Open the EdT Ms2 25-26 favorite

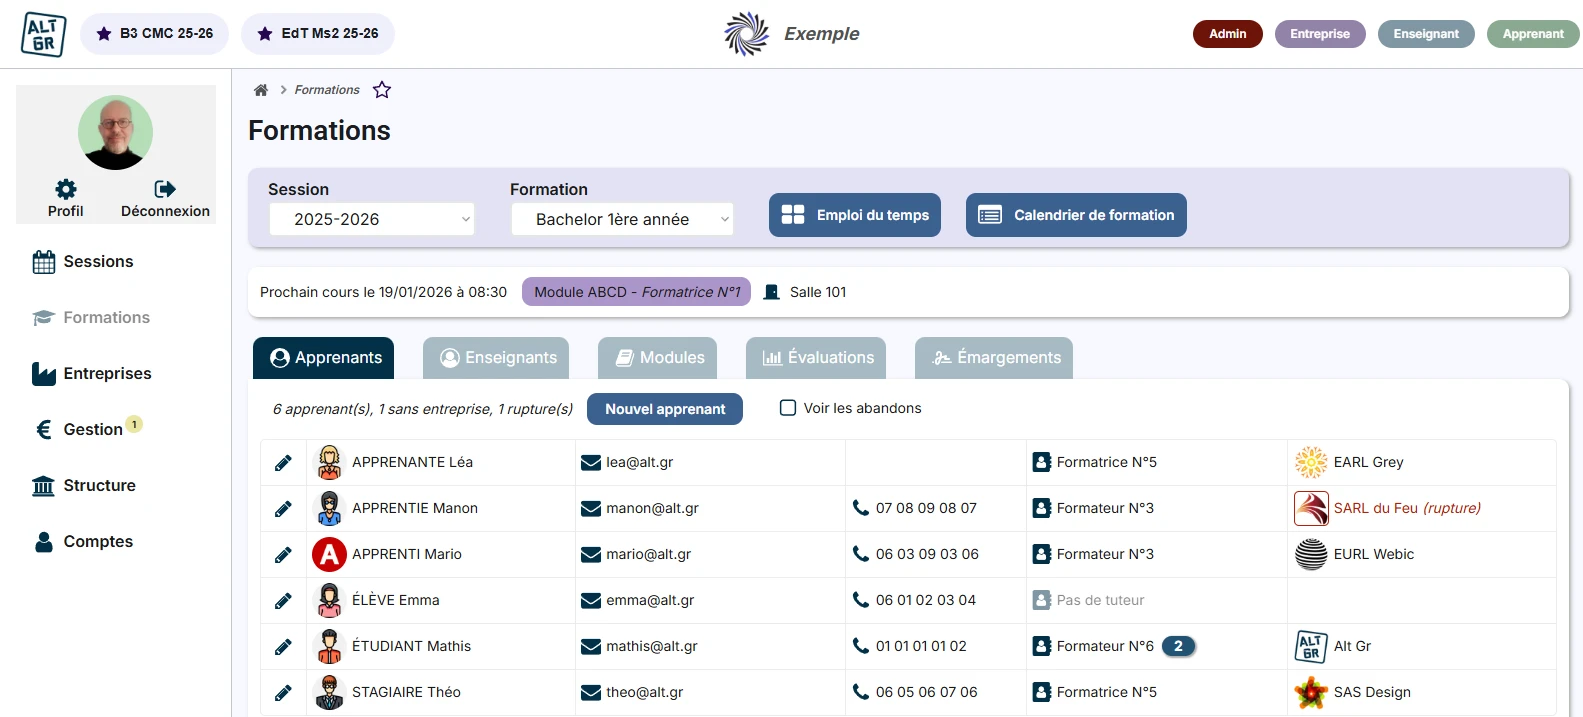[x=318, y=34]
